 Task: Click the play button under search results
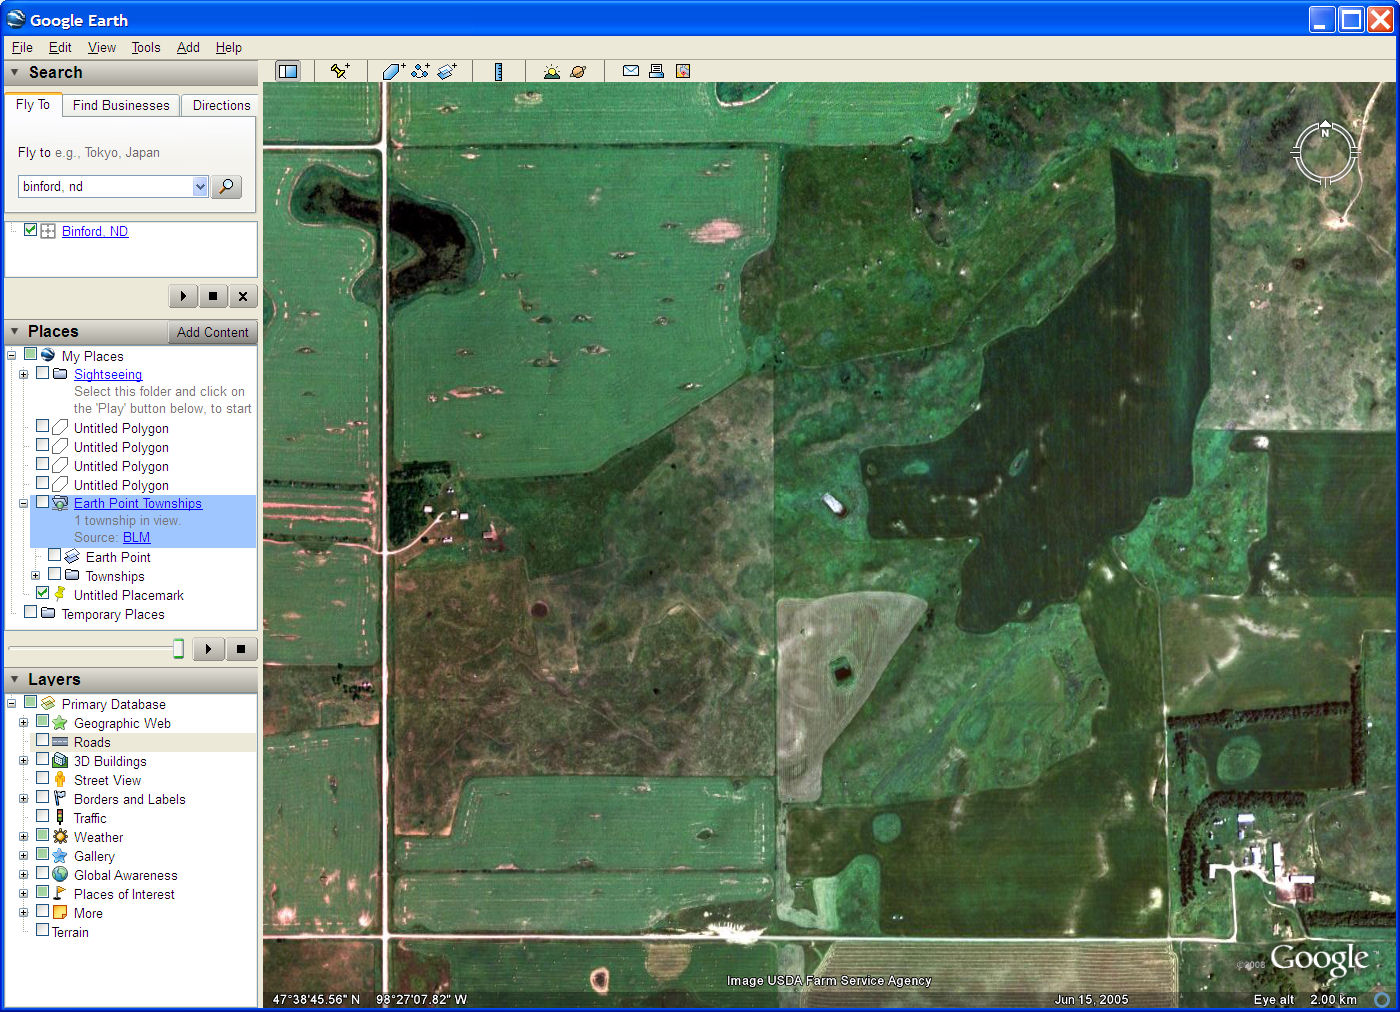(x=183, y=296)
